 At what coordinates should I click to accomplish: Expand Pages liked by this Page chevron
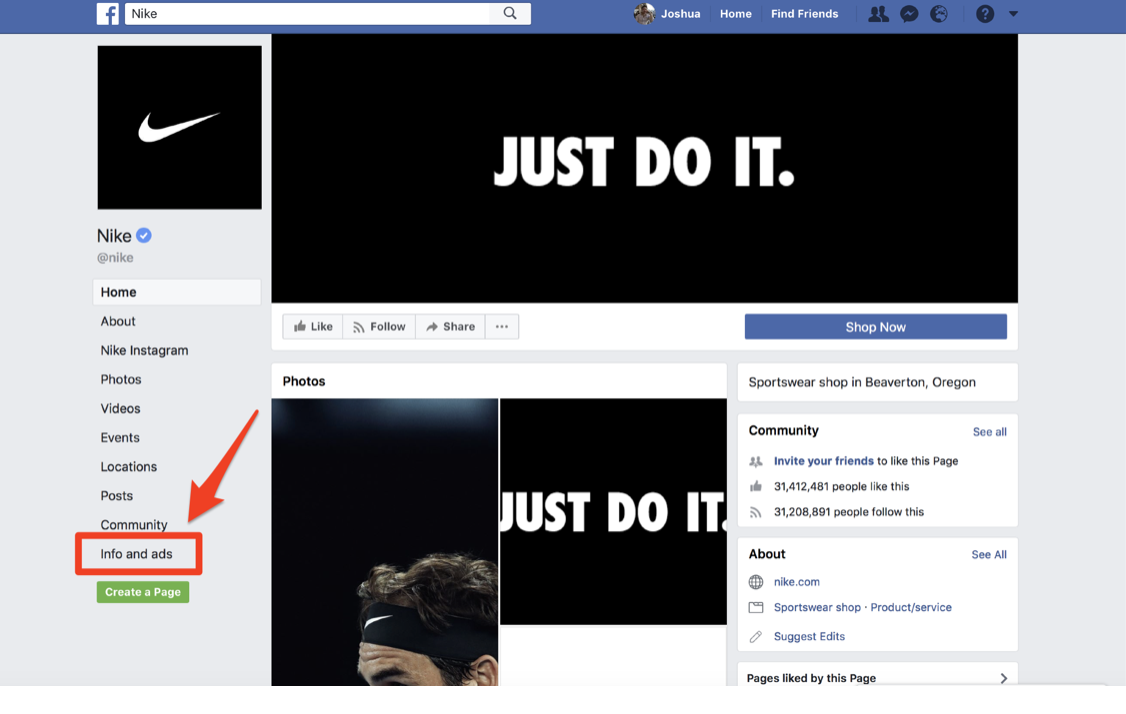tap(1003, 678)
